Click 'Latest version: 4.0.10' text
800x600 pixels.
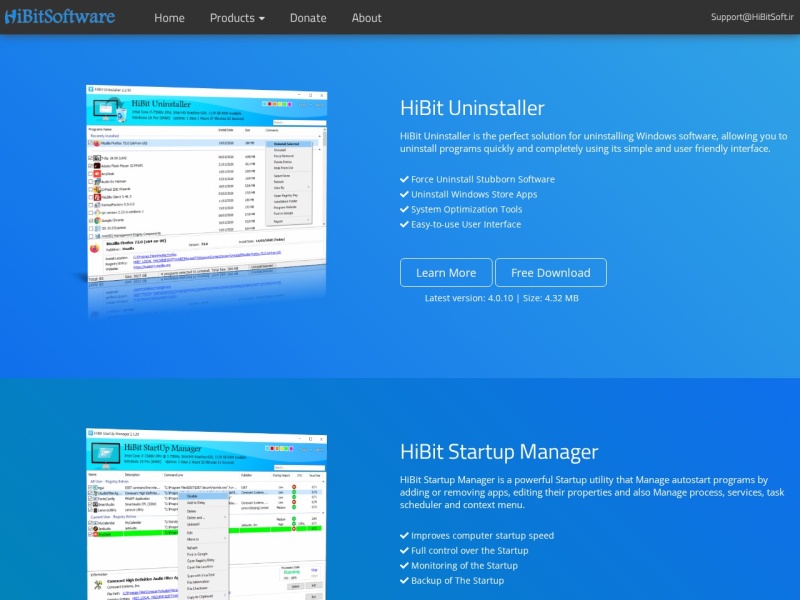coord(469,298)
